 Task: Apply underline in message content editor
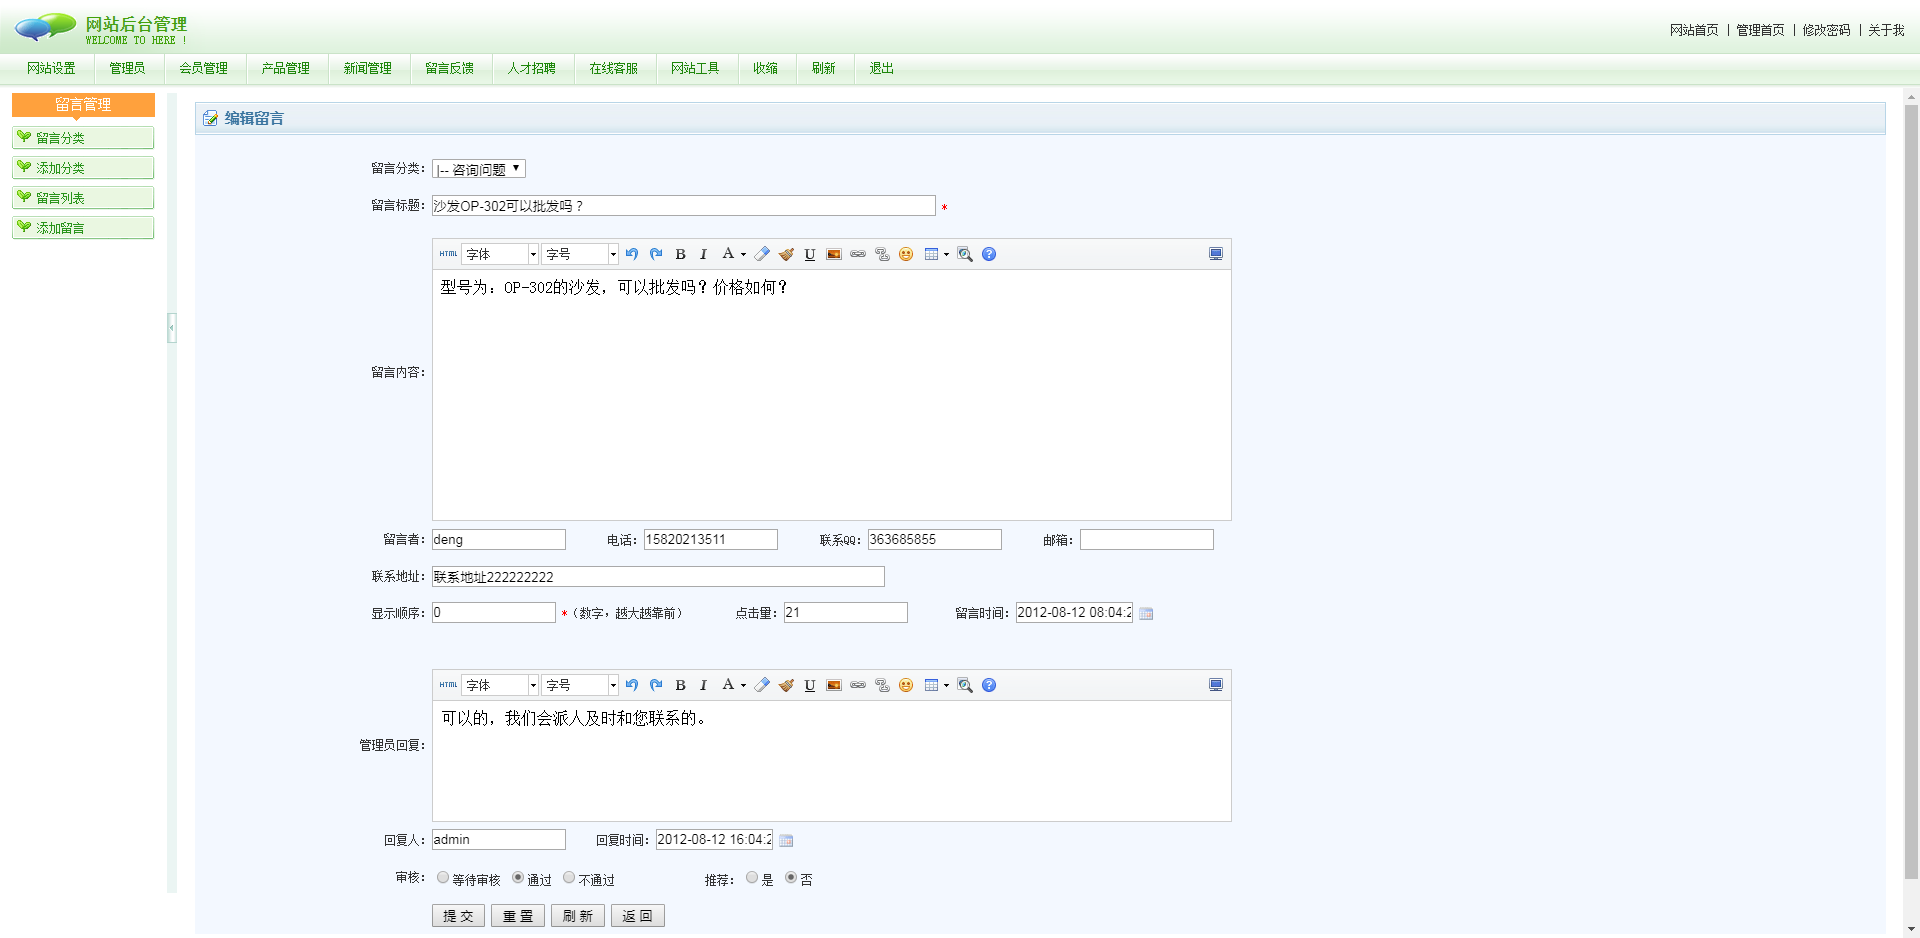[x=810, y=254]
